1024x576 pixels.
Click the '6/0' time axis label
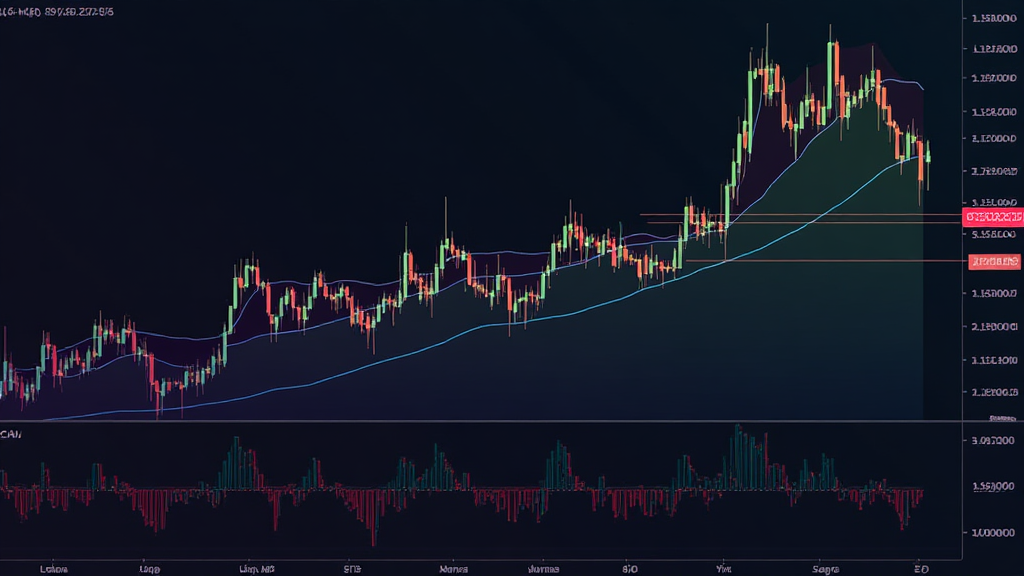point(630,568)
